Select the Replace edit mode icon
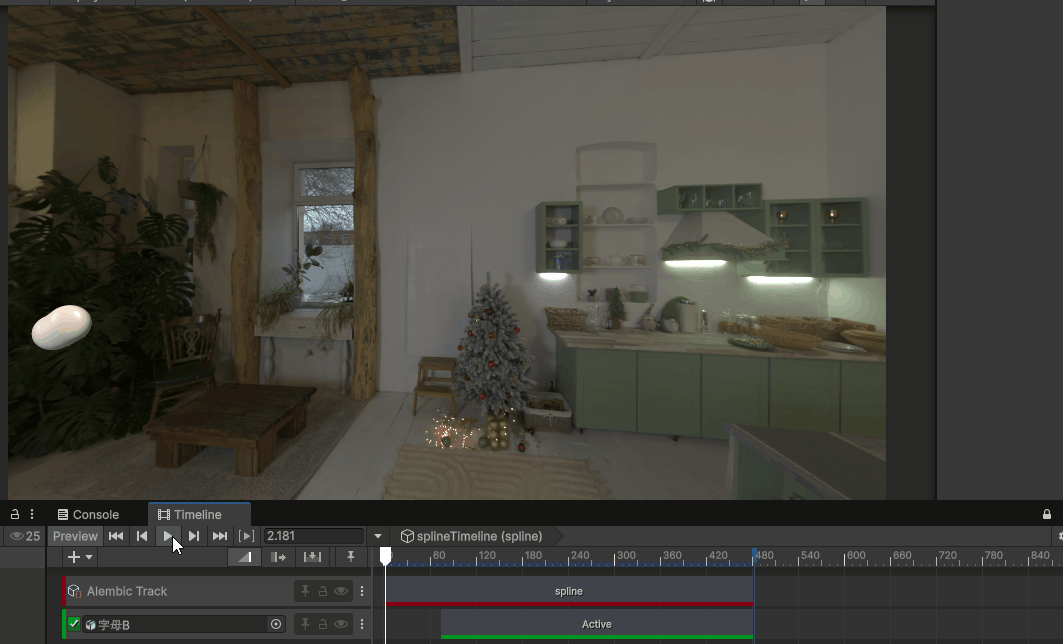This screenshot has width=1063, height=644. (x=312, y=557)
